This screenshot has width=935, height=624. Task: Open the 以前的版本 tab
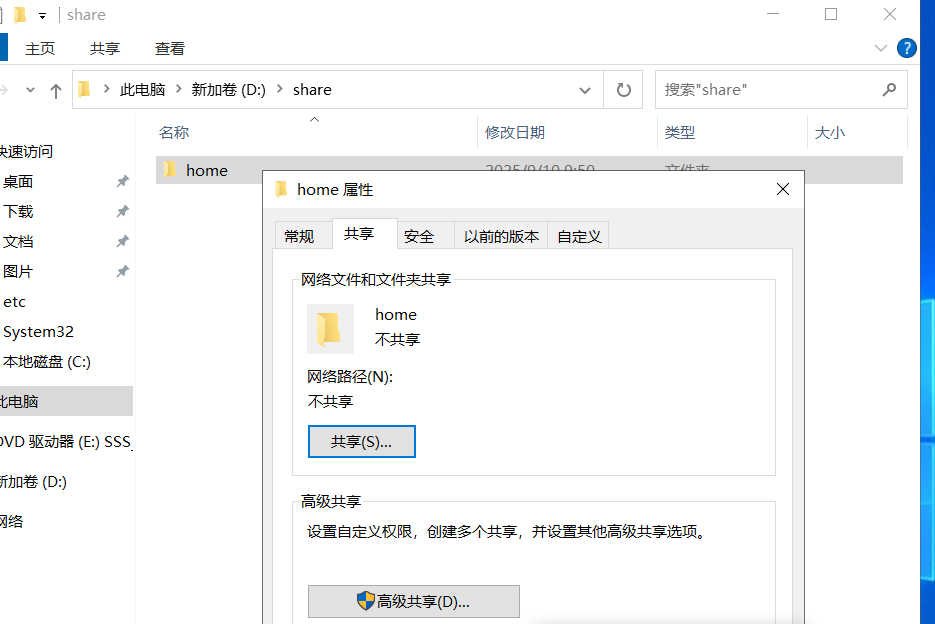[x=501, y=236]
